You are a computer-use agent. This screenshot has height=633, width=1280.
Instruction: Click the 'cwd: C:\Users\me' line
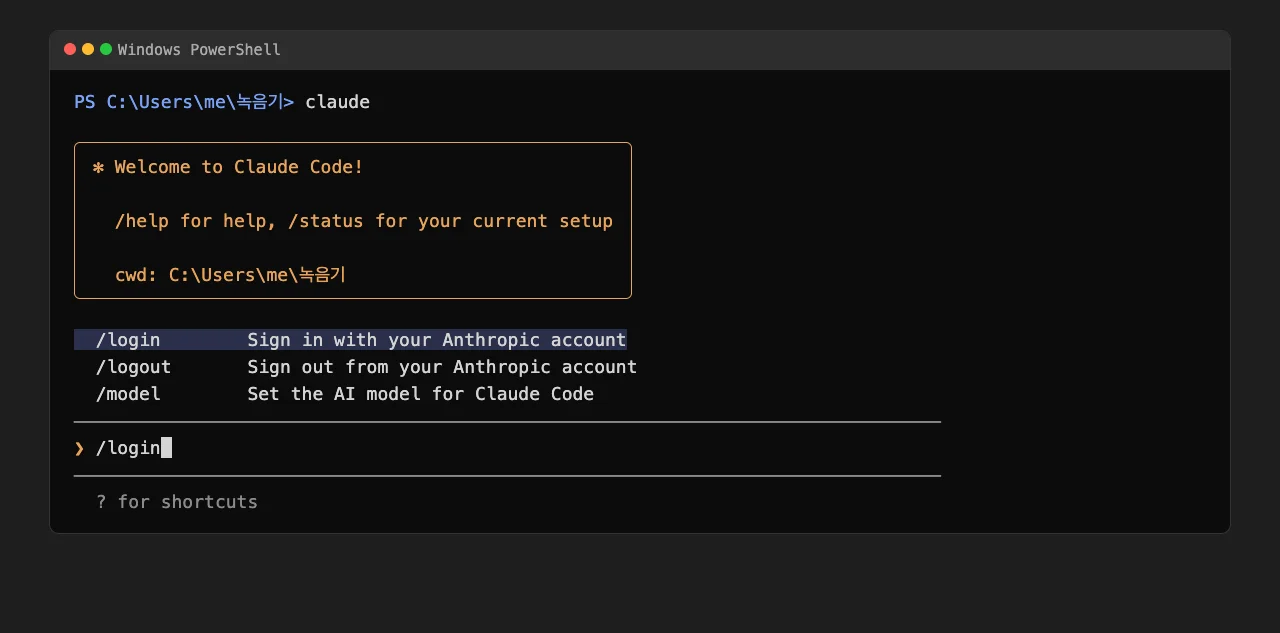[x=230, y=275]
